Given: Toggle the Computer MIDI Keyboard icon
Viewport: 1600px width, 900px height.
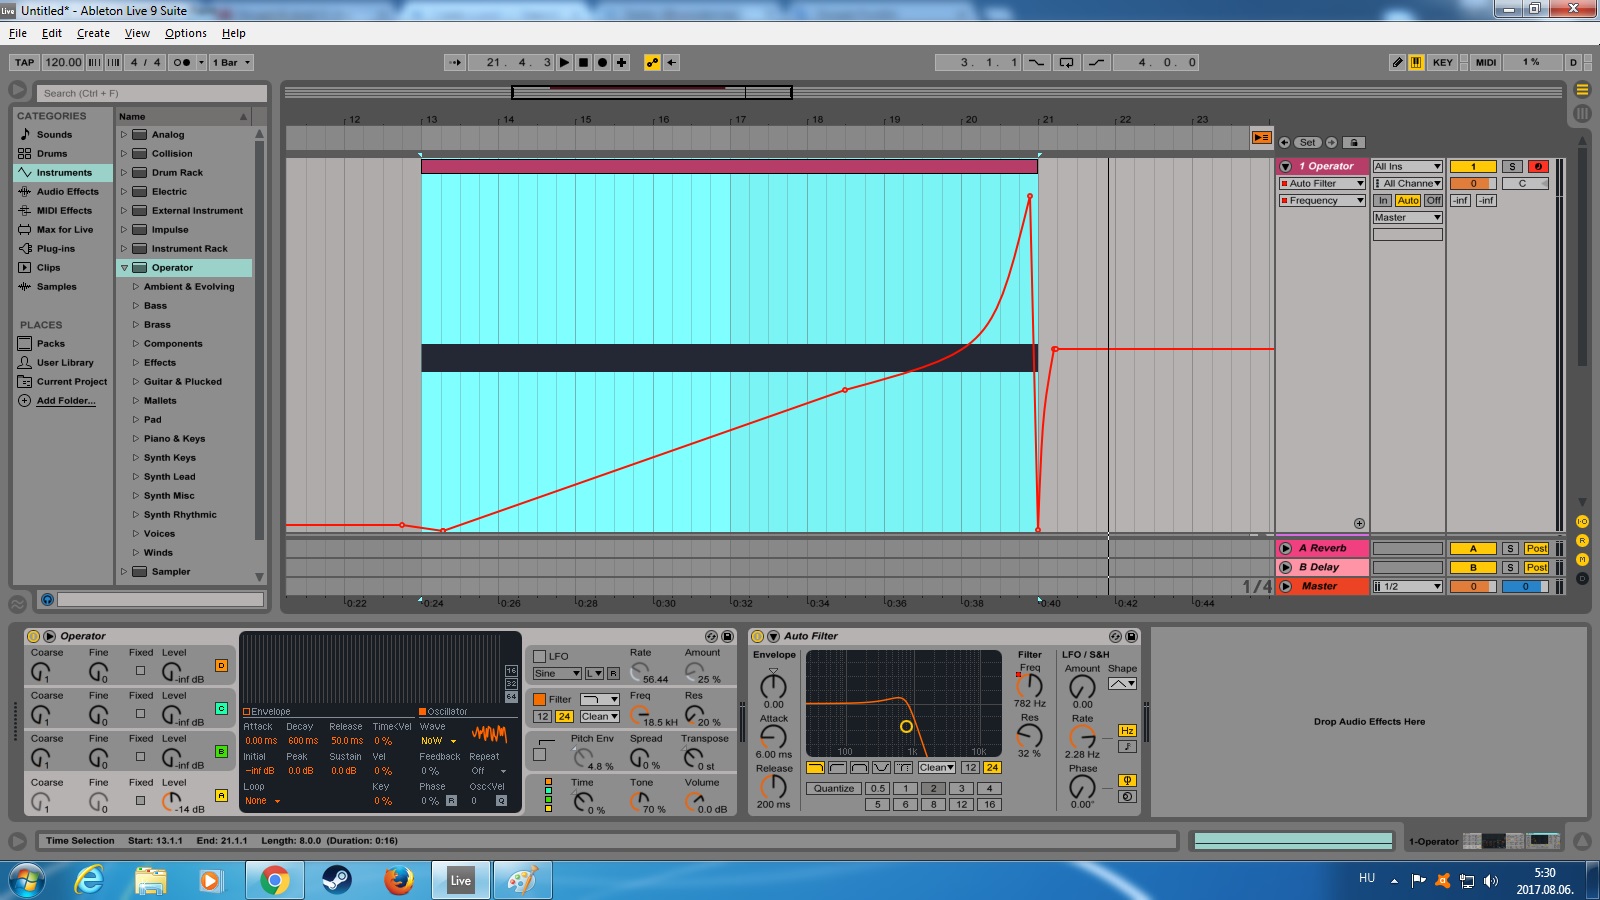Looking at the screenshot, I should [x=1416, y=62].
